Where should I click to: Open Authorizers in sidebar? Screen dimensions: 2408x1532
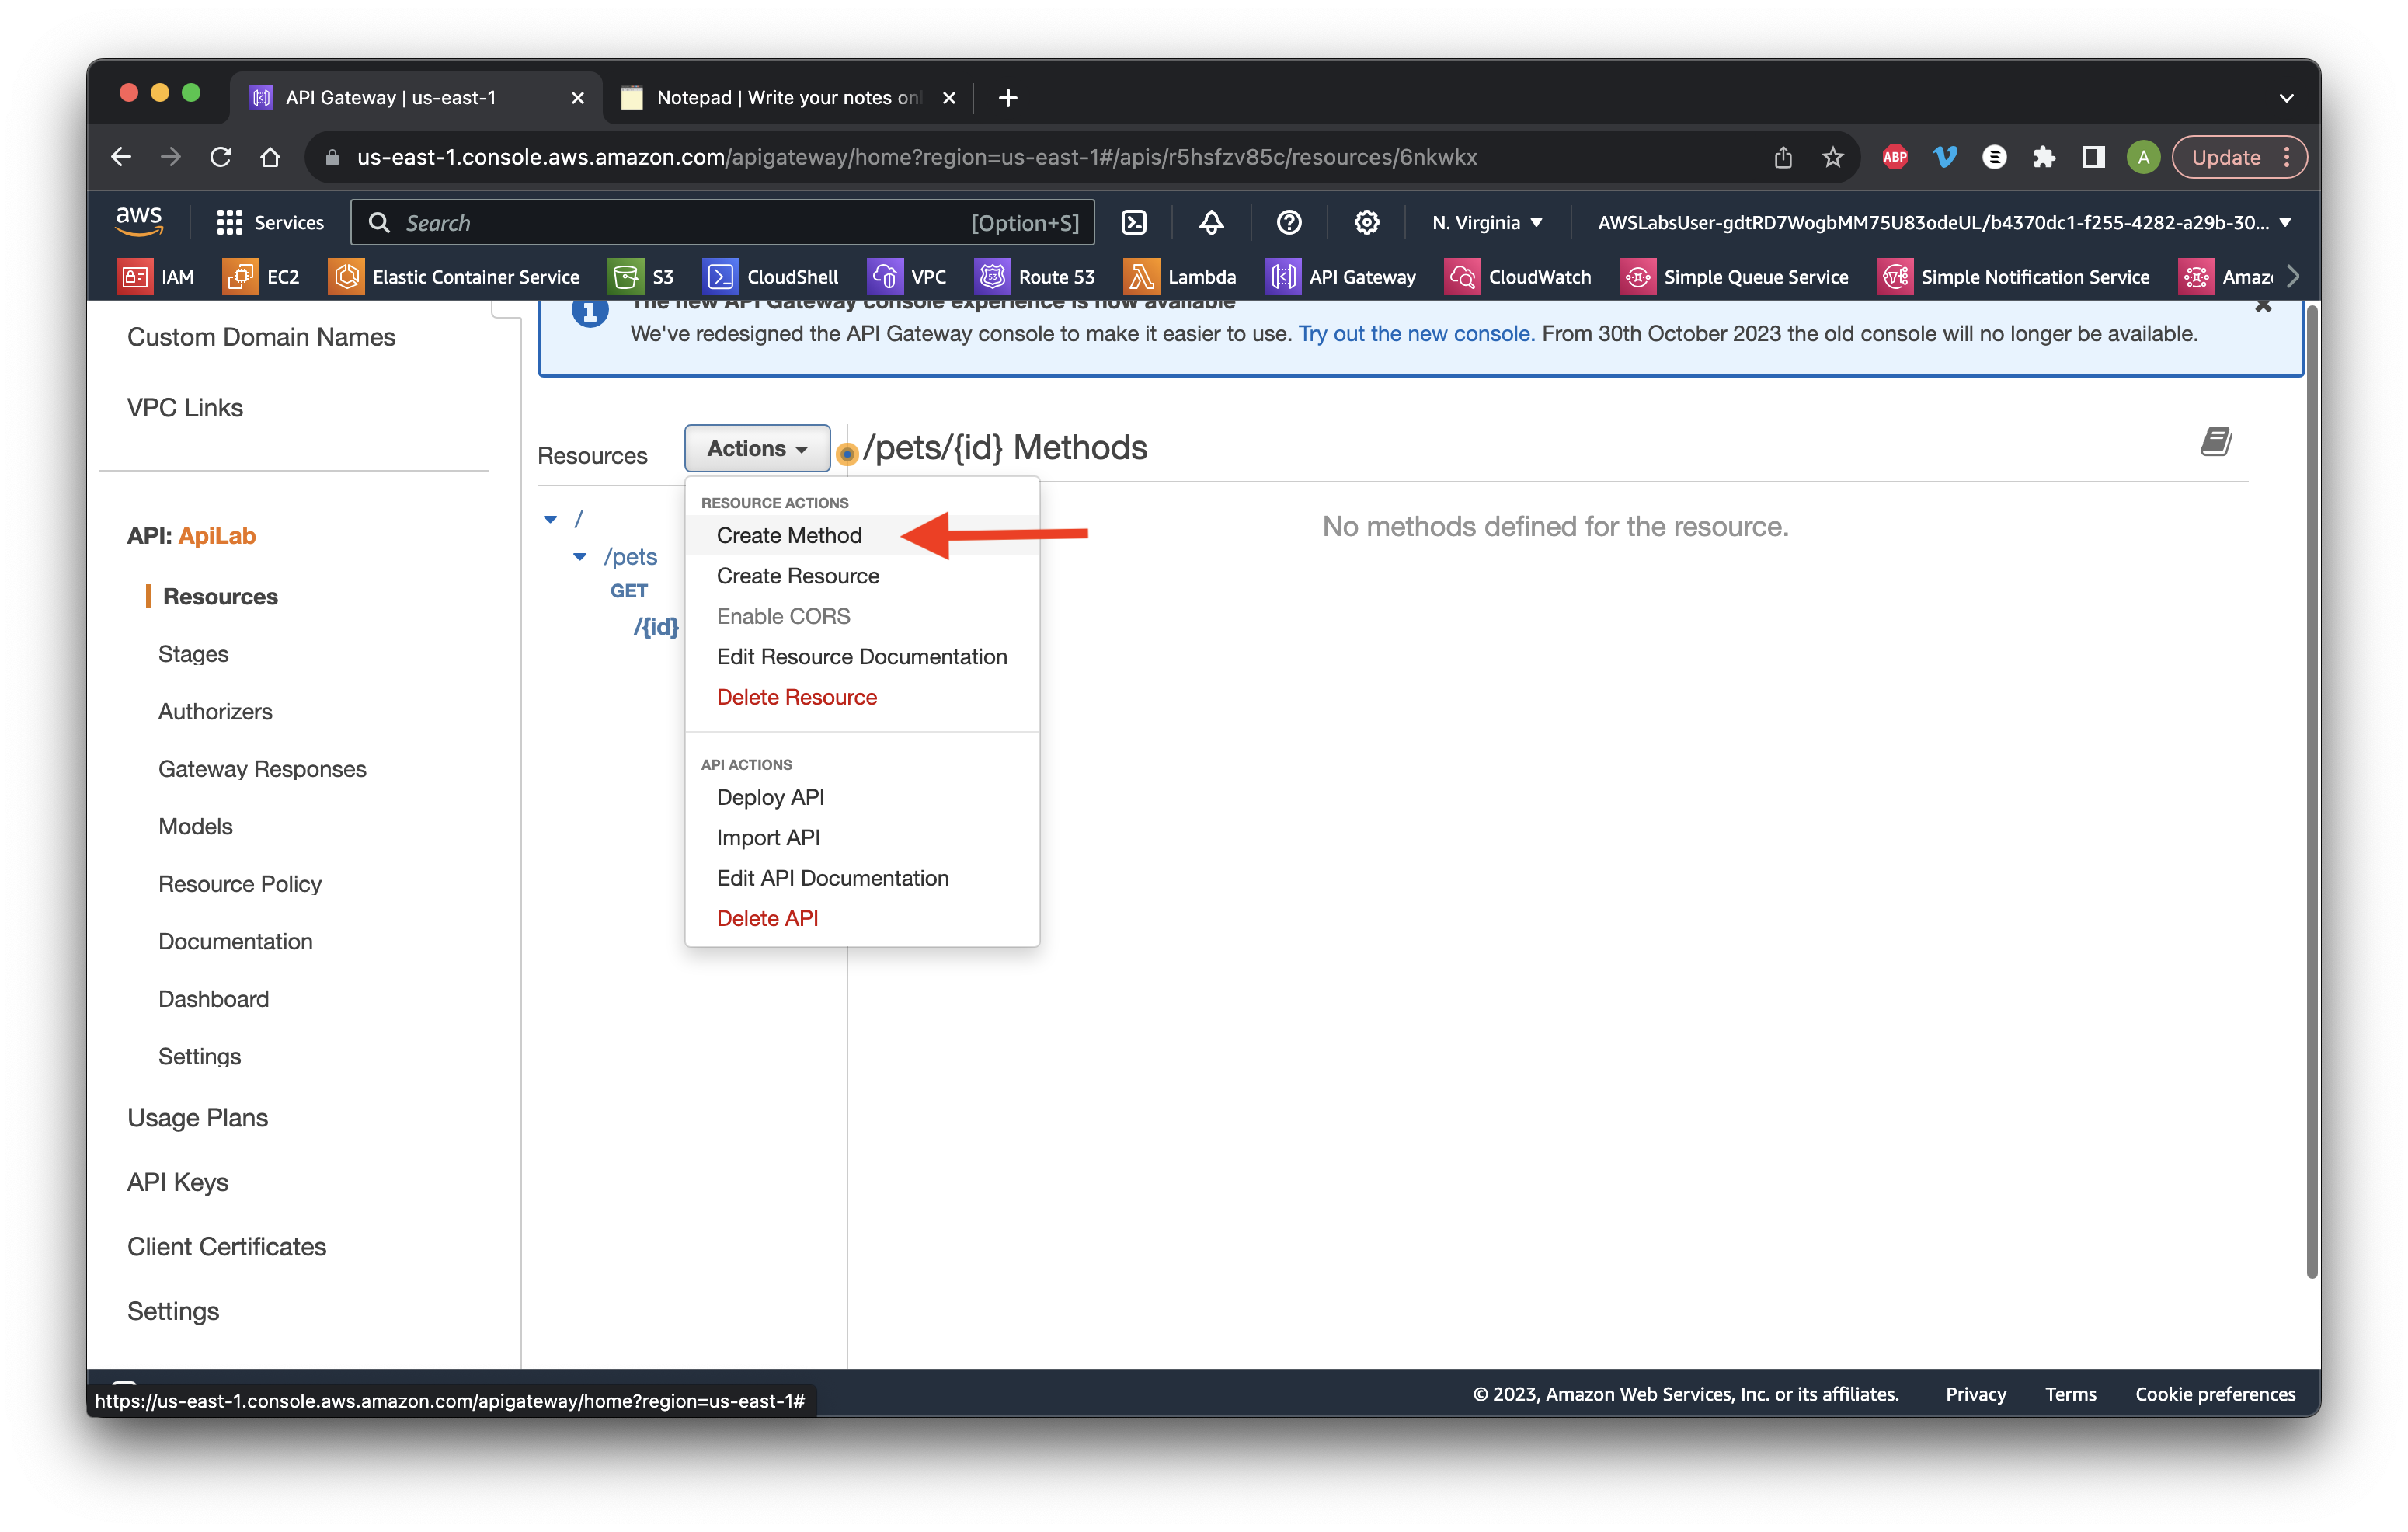pyautogui.click(x=215, y=711)
